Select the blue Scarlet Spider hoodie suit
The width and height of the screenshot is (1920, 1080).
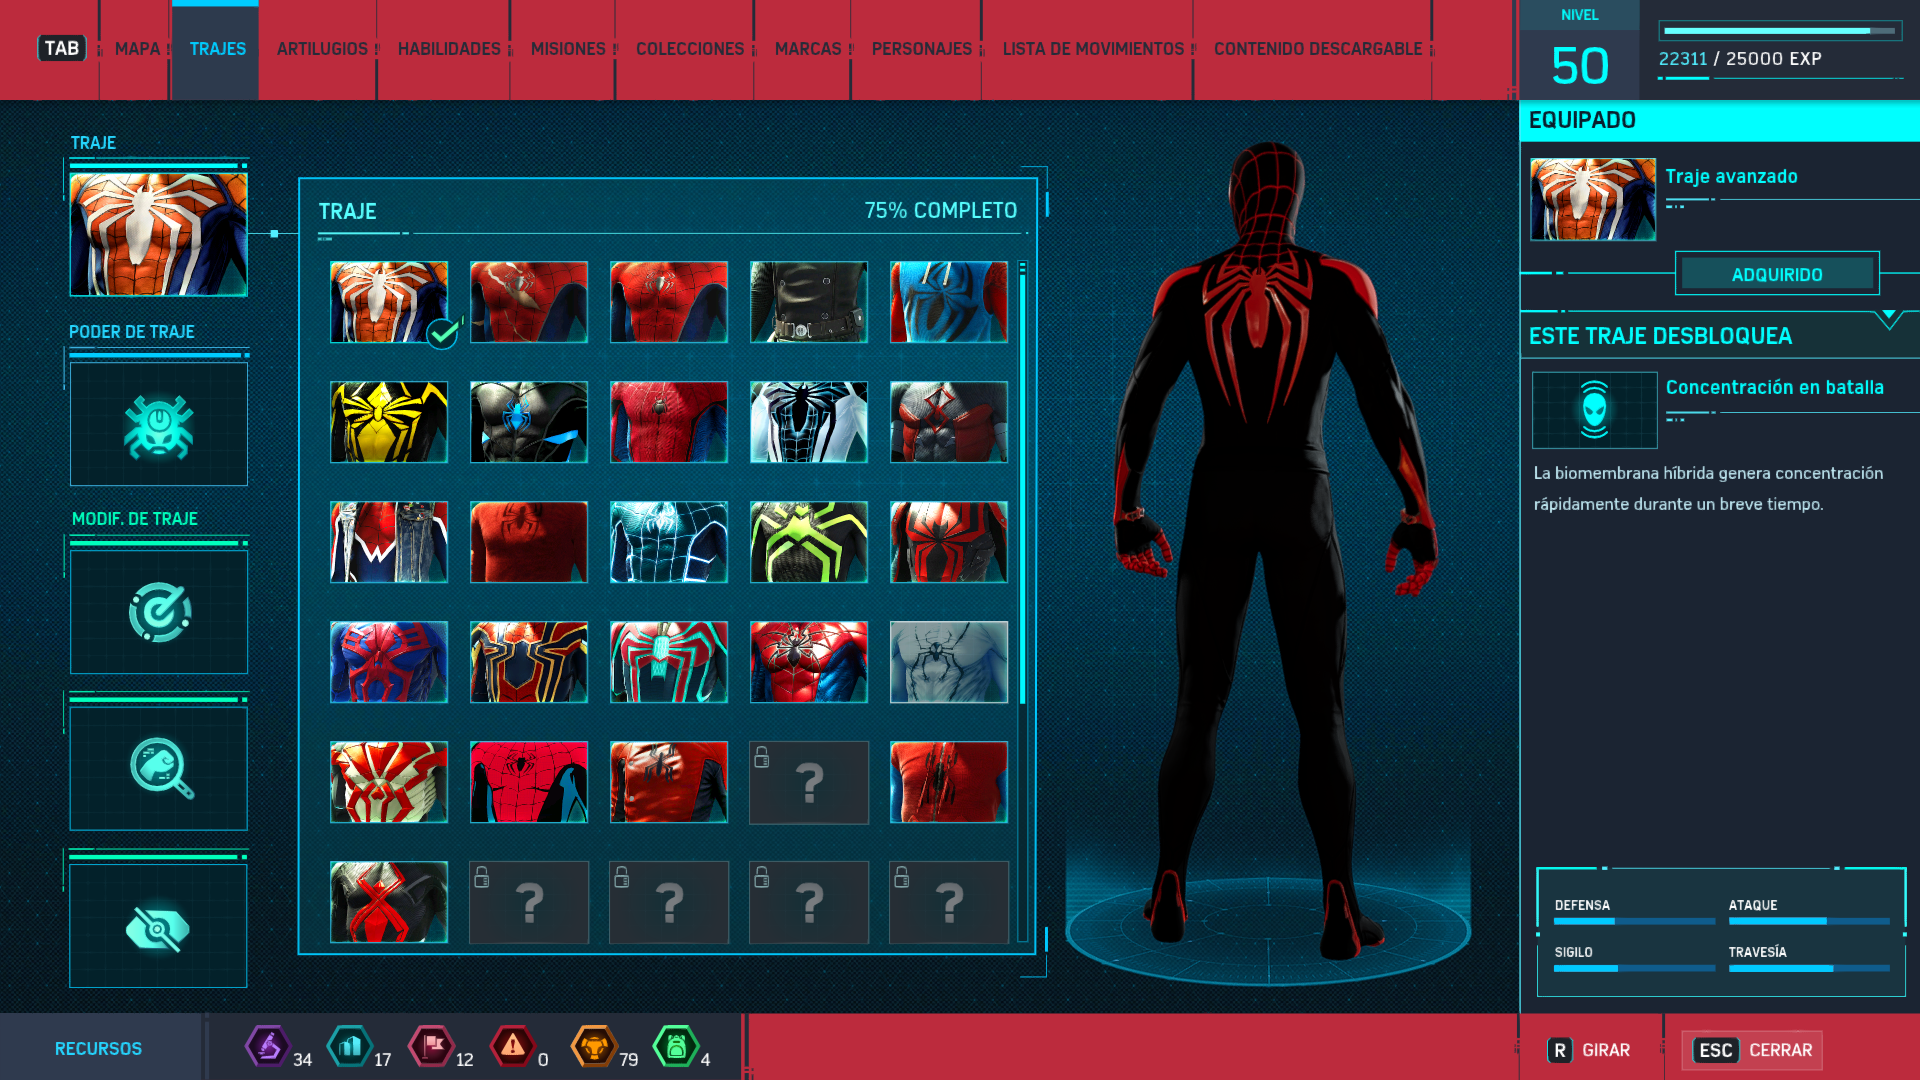(x=949, y=302)
